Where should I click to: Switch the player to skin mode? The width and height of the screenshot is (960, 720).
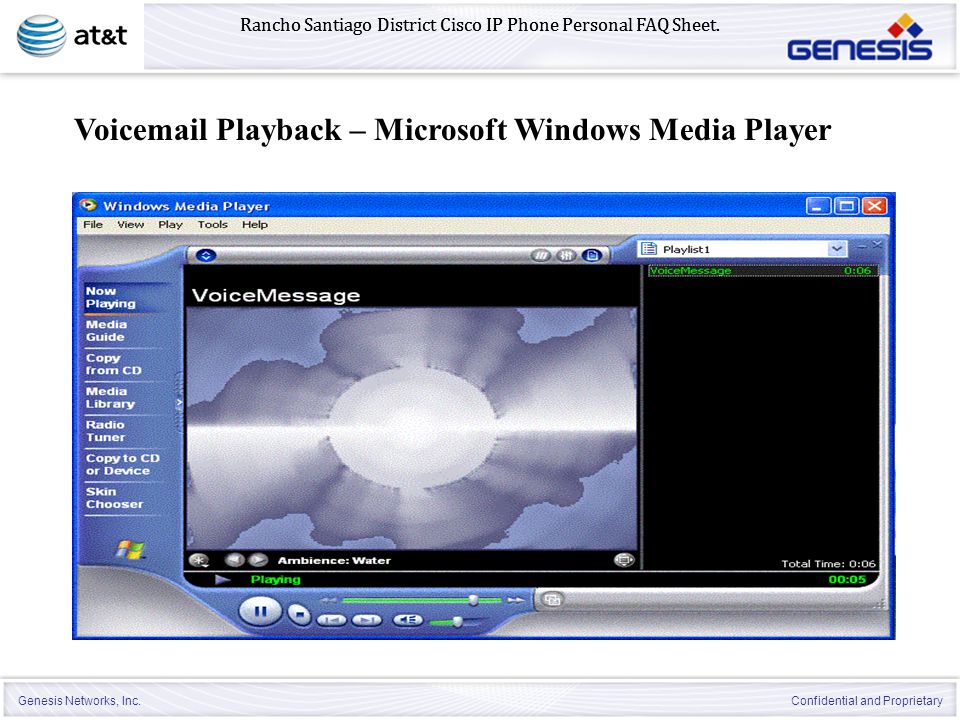[552, 600]
